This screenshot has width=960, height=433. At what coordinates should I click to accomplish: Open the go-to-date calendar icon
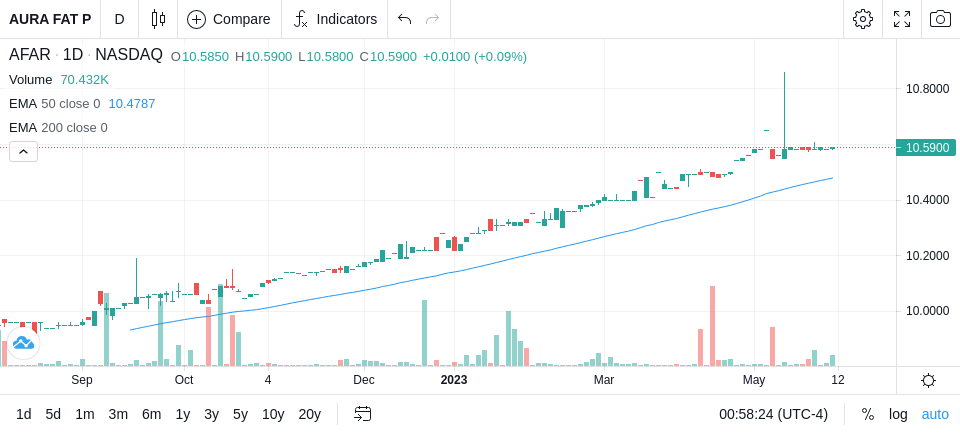tap(362, 414)
